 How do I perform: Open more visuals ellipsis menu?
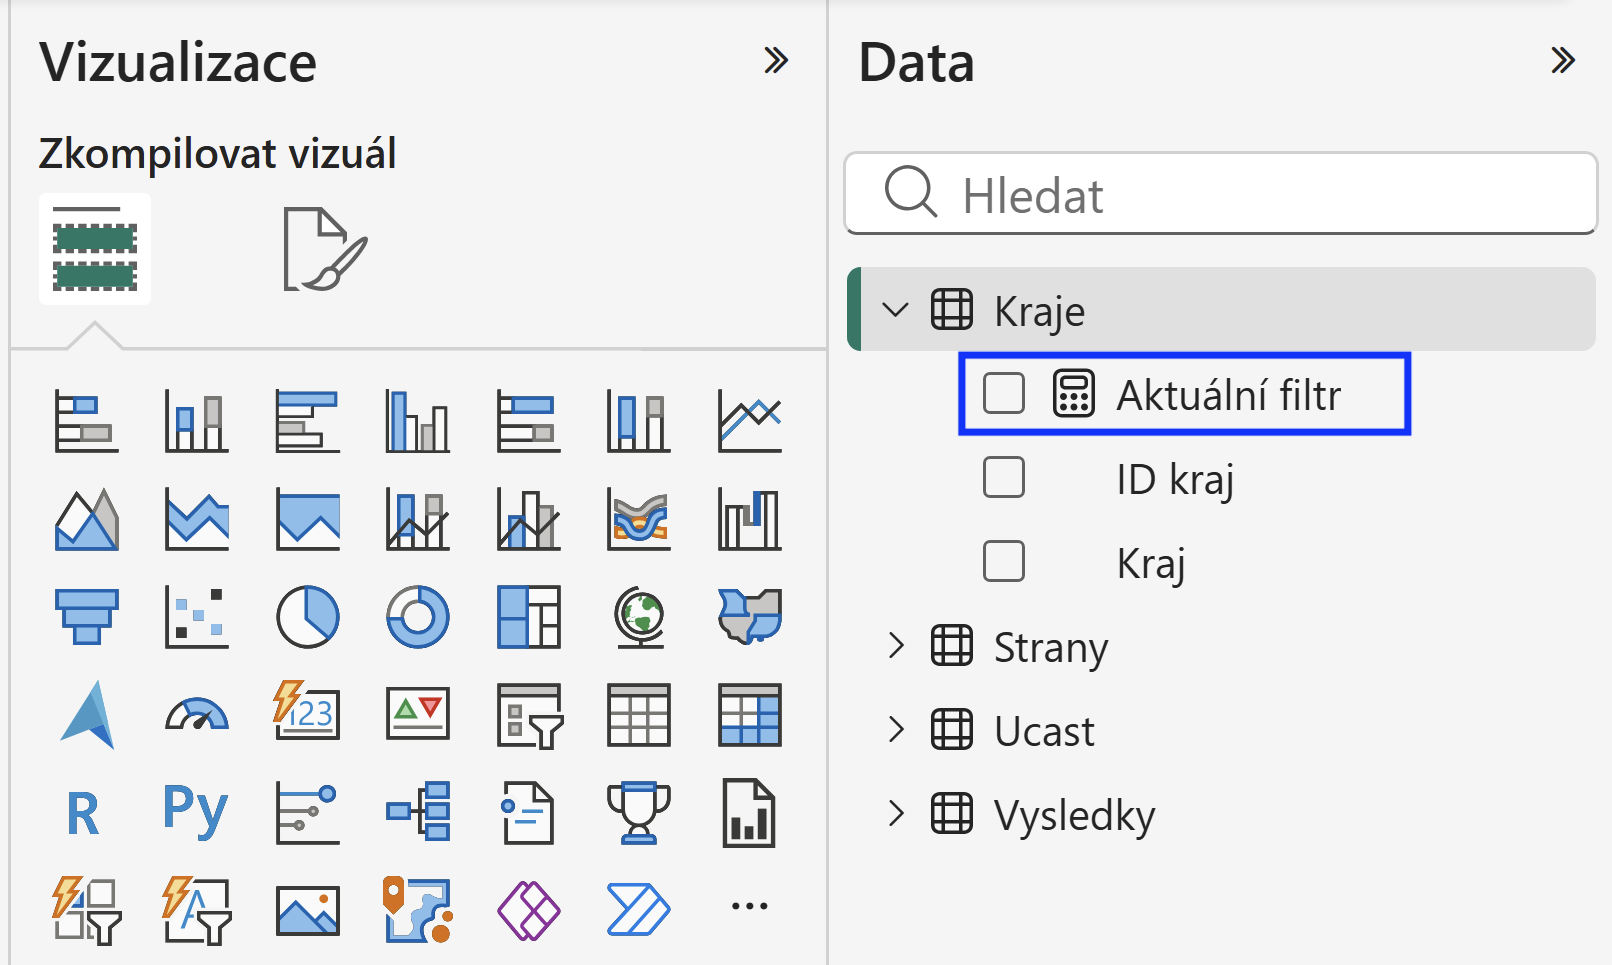[x=750, y=907]
